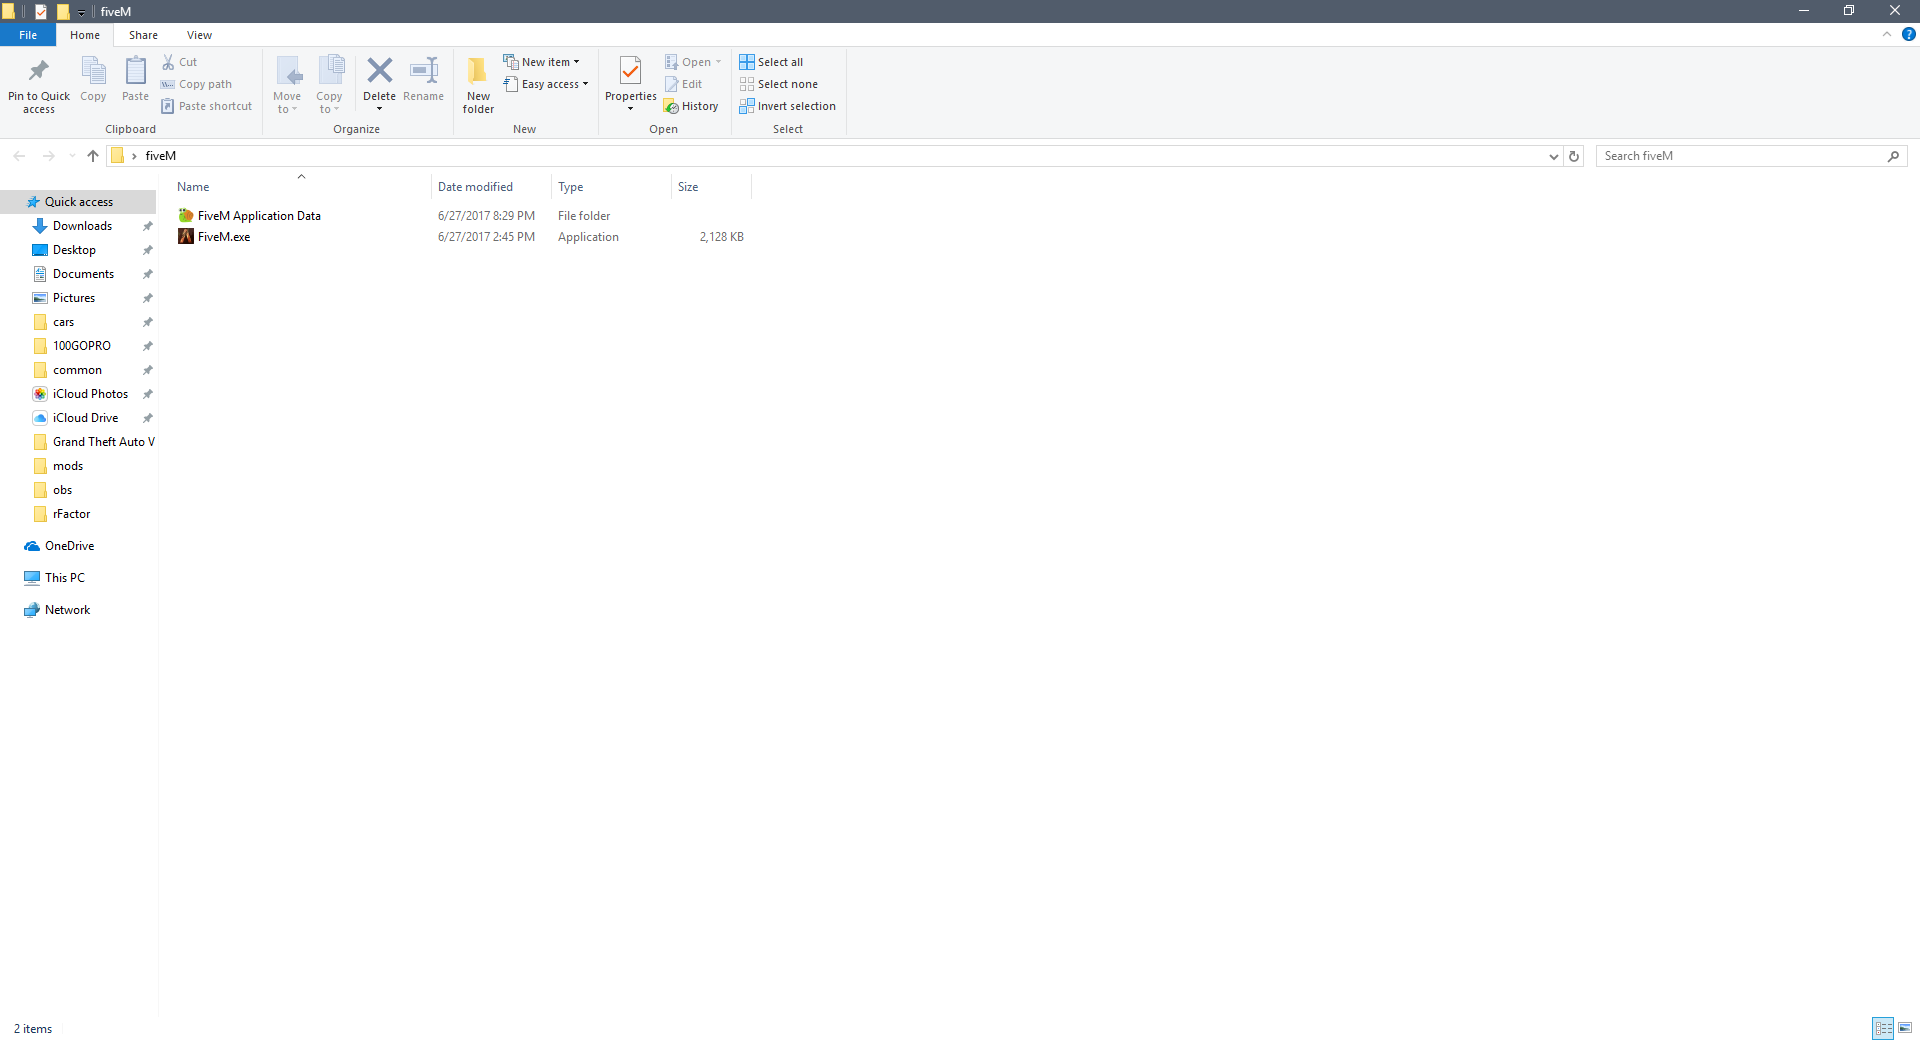
Task: Go up one folder level
Action: pyautogui.click(x=93, y=156)
